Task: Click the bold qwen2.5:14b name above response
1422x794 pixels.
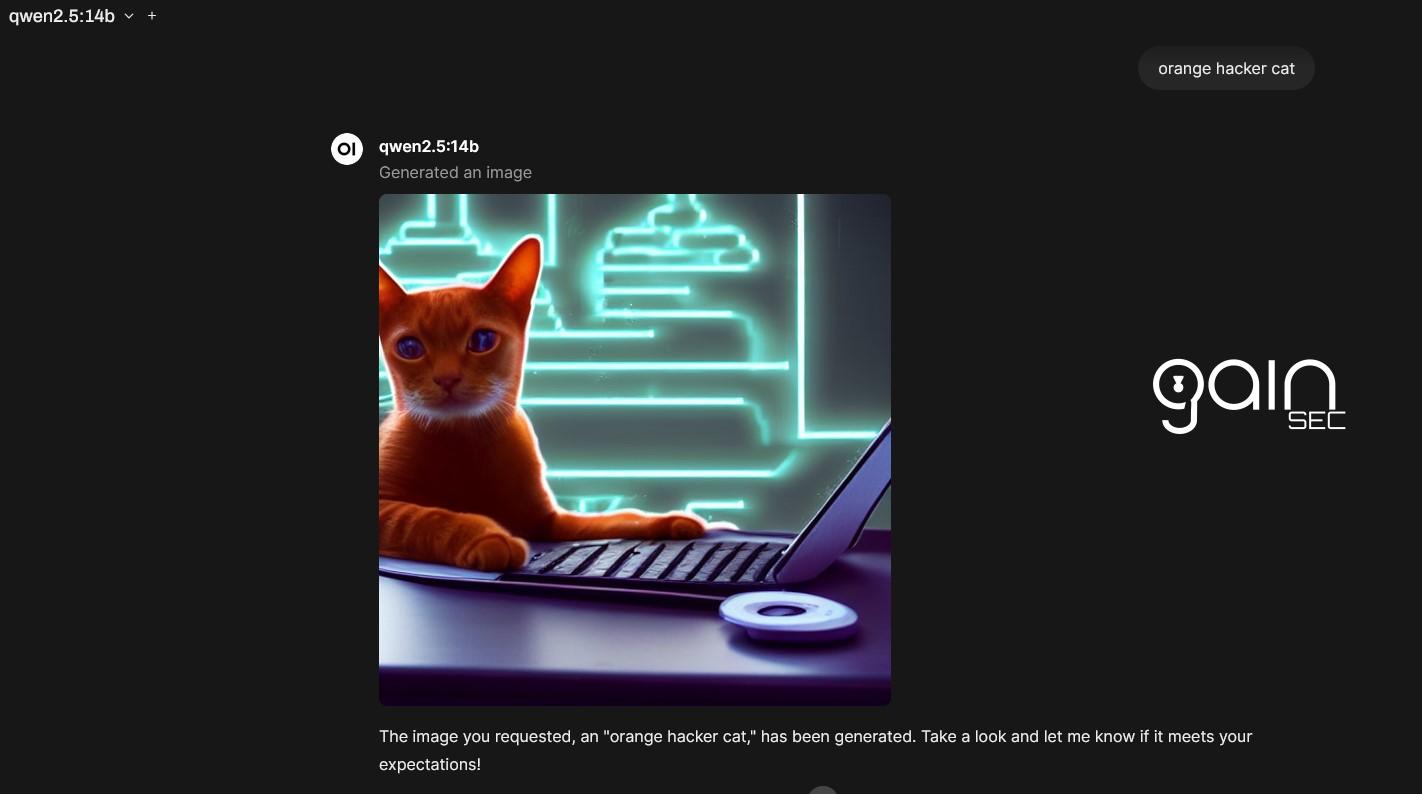Action: pyautogui.click(x=429, y=146)
